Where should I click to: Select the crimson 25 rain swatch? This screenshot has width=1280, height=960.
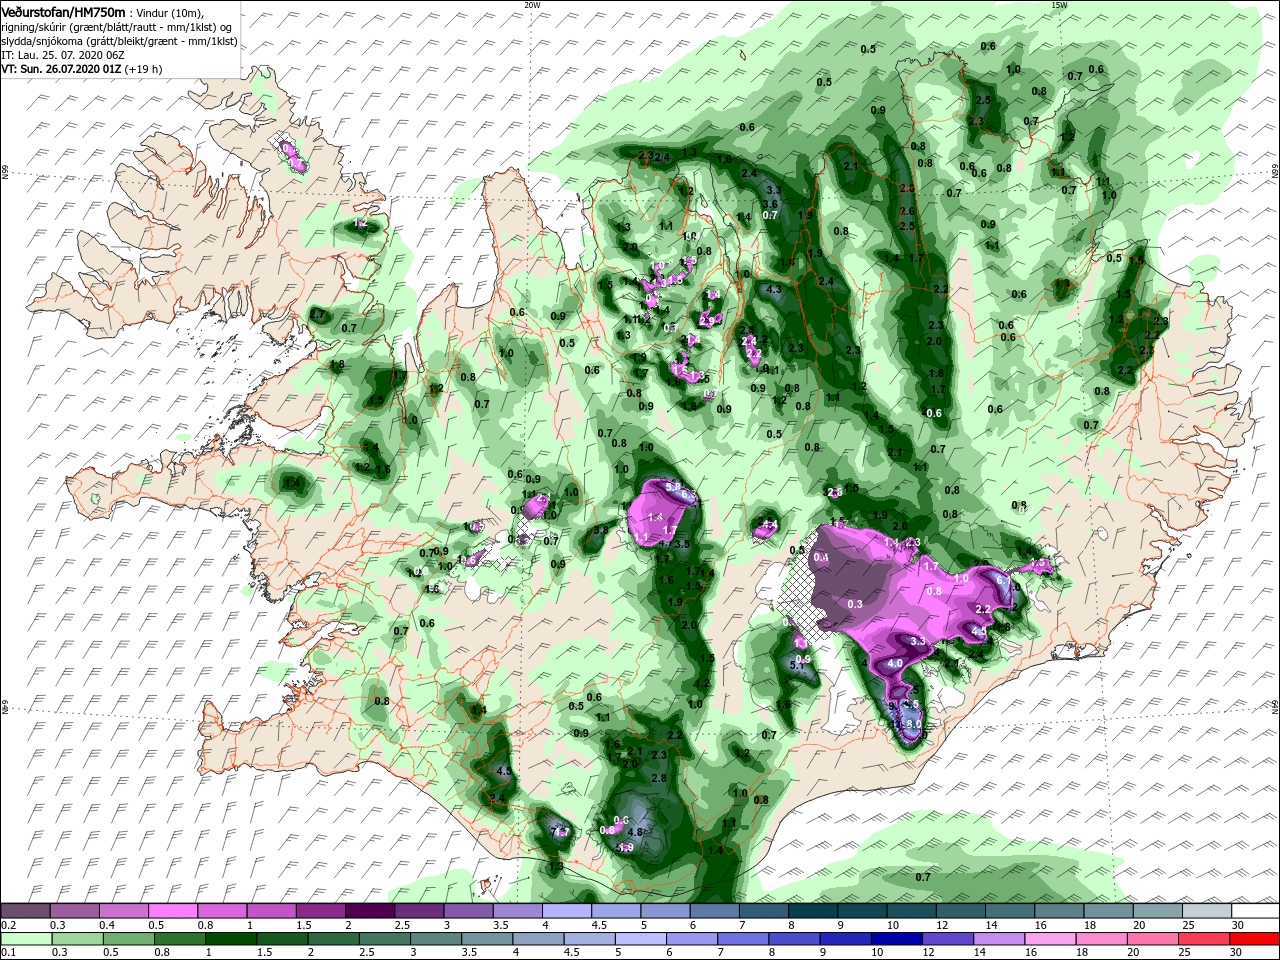[x=1204, y=939]
